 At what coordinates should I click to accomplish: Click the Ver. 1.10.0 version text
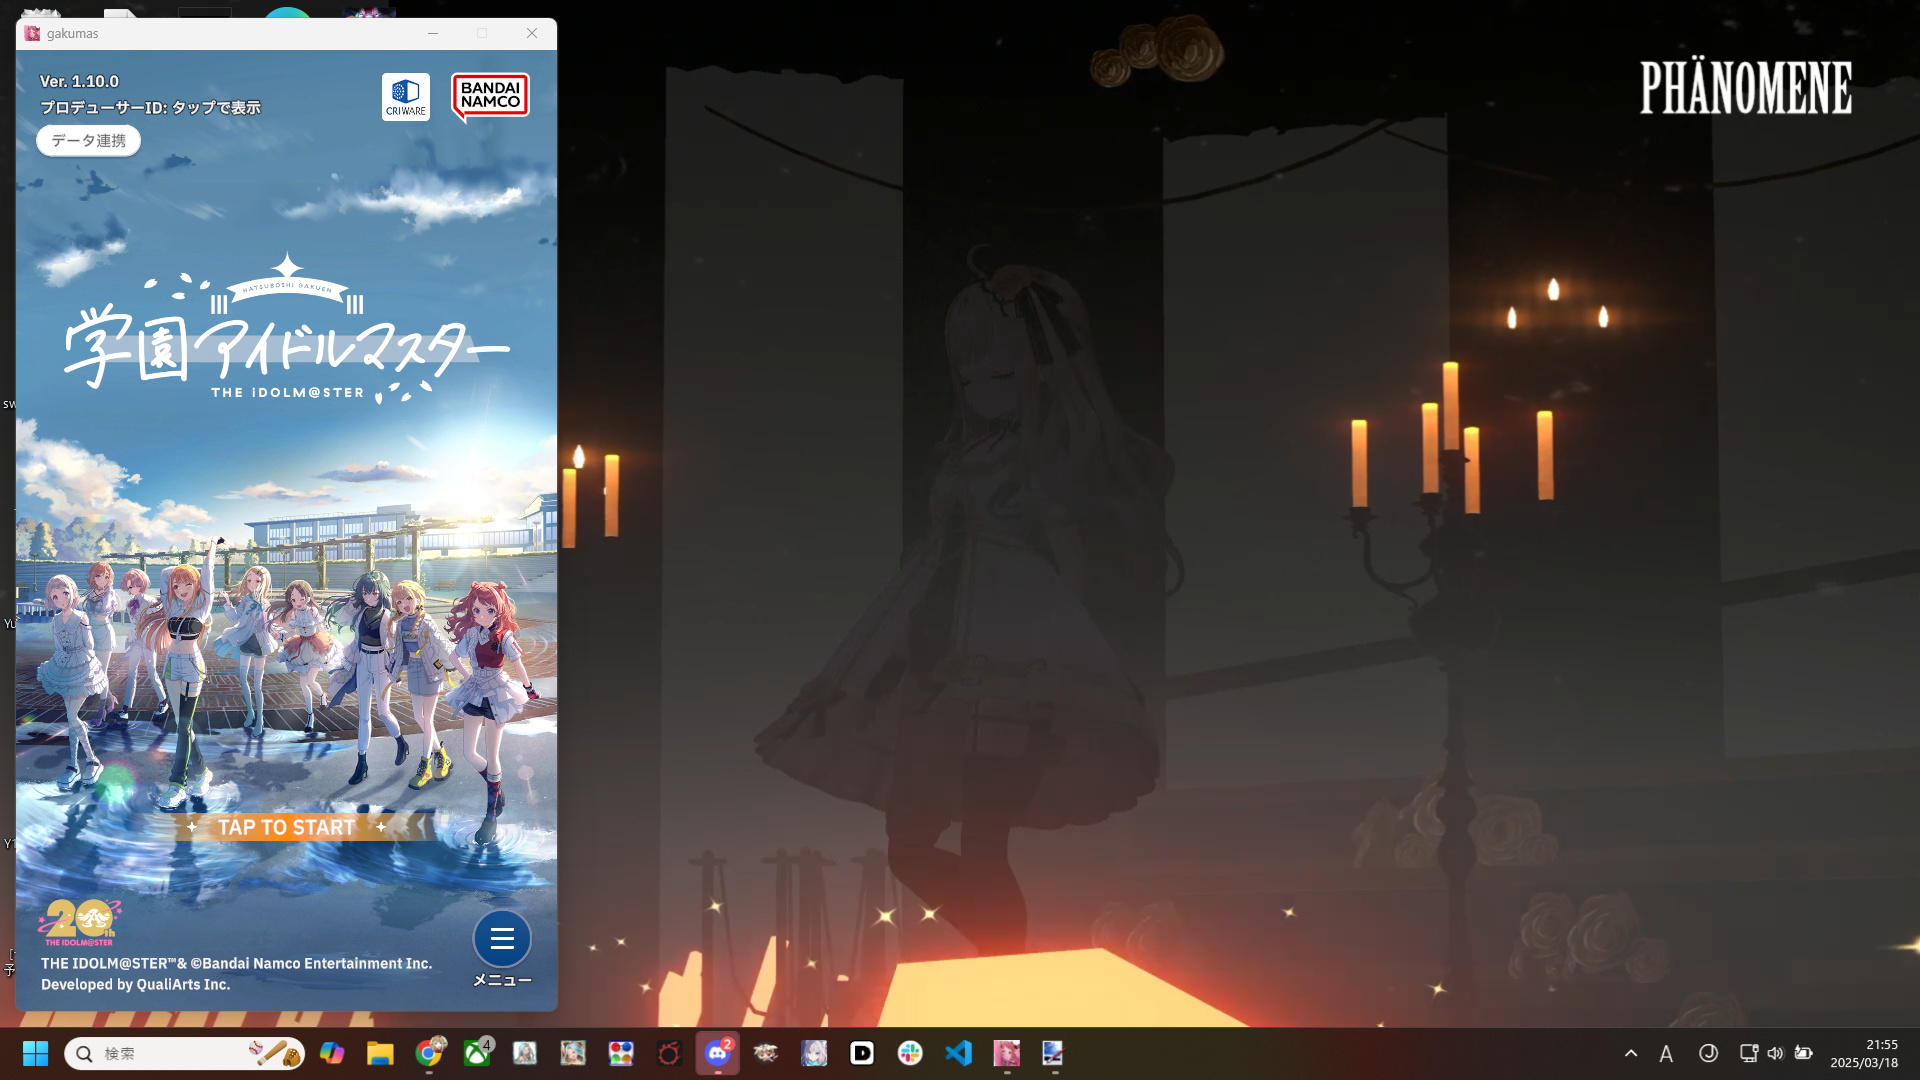point(79,81)
